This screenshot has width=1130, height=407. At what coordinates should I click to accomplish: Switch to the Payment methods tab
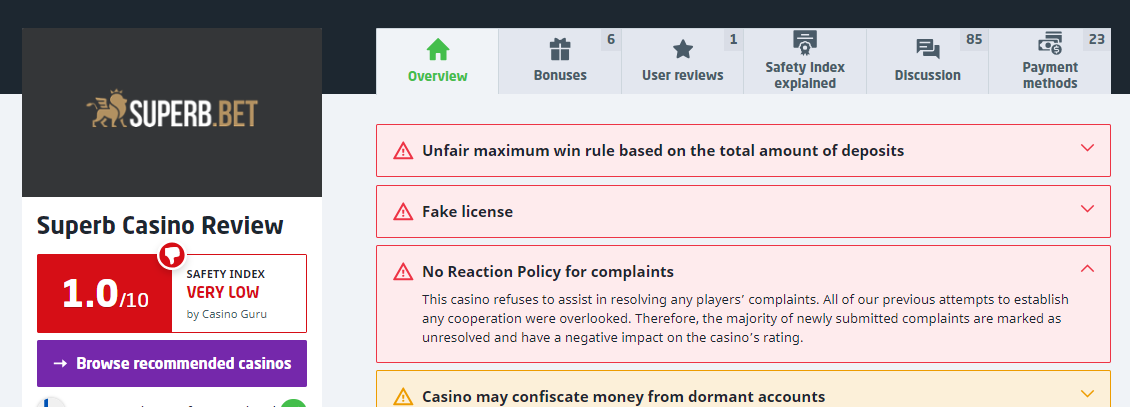[x=1050, y=75]
